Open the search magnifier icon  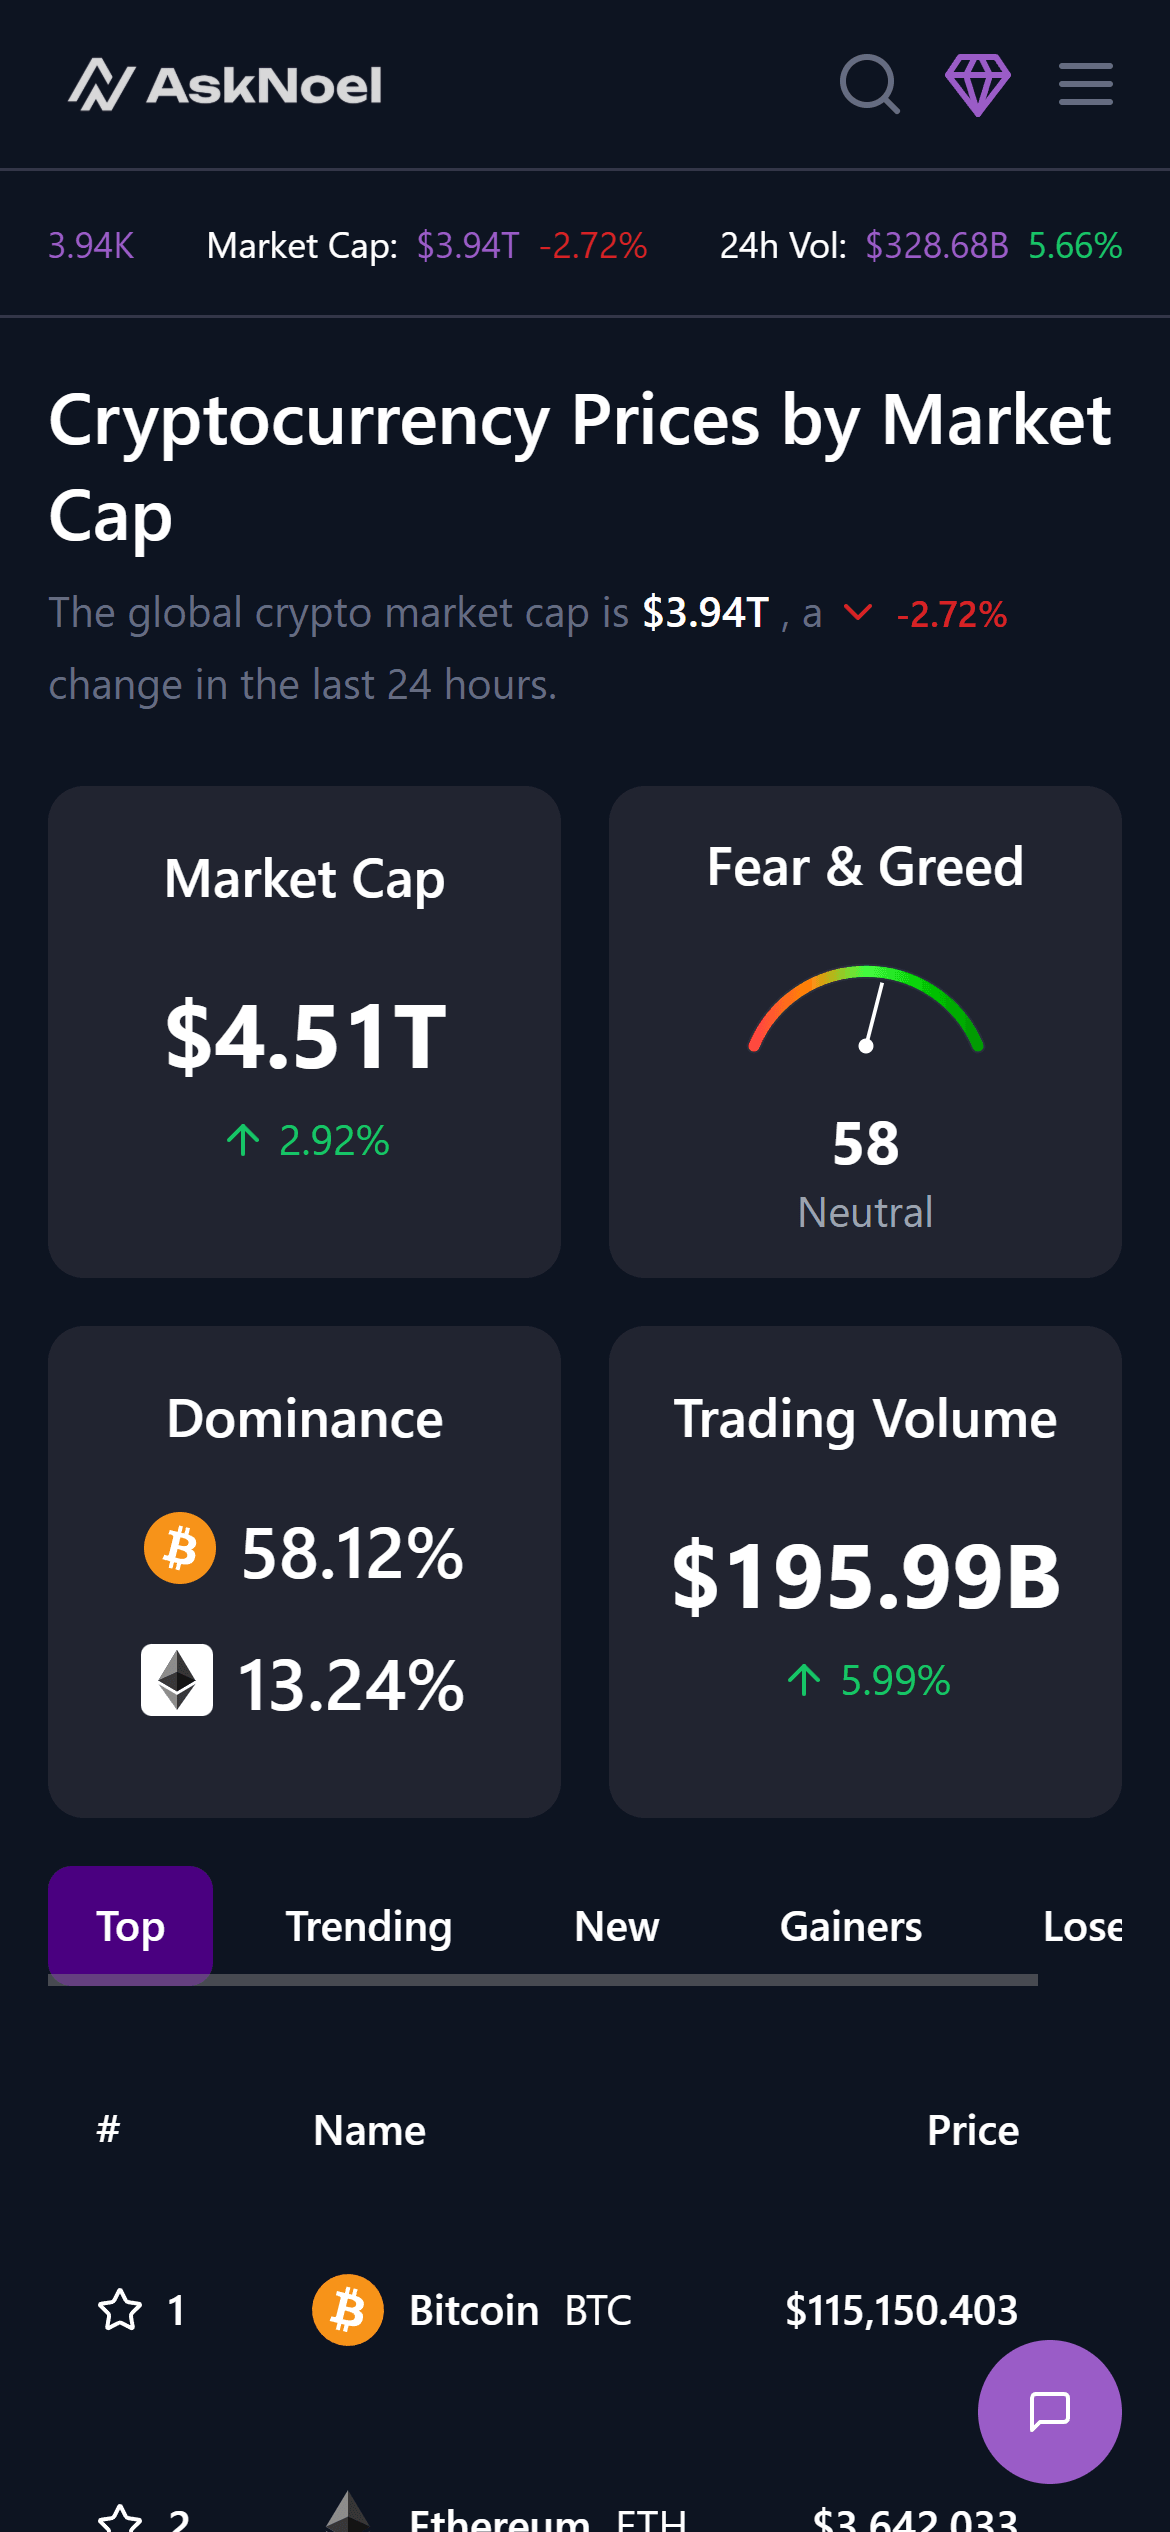[x=869, y=84]
